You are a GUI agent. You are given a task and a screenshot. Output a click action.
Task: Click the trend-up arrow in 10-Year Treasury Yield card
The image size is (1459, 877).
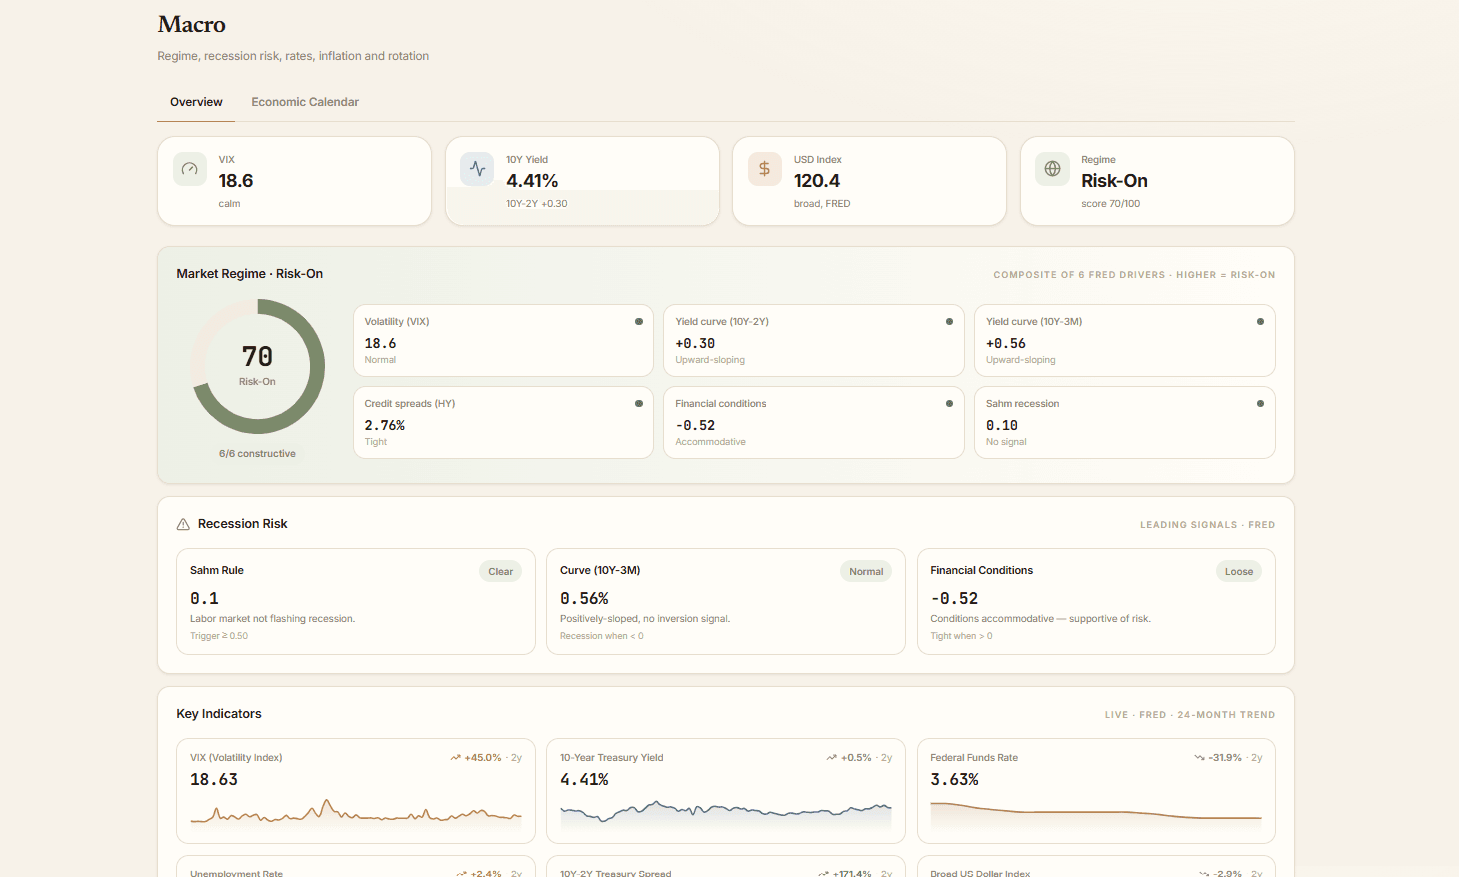tap(832, 758)
